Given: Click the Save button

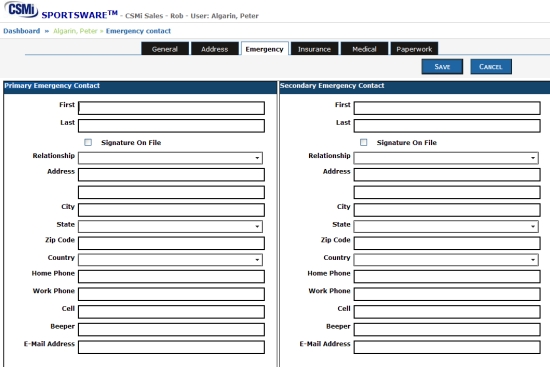Looking at the screenshot, I should click(x=442, y=67).
